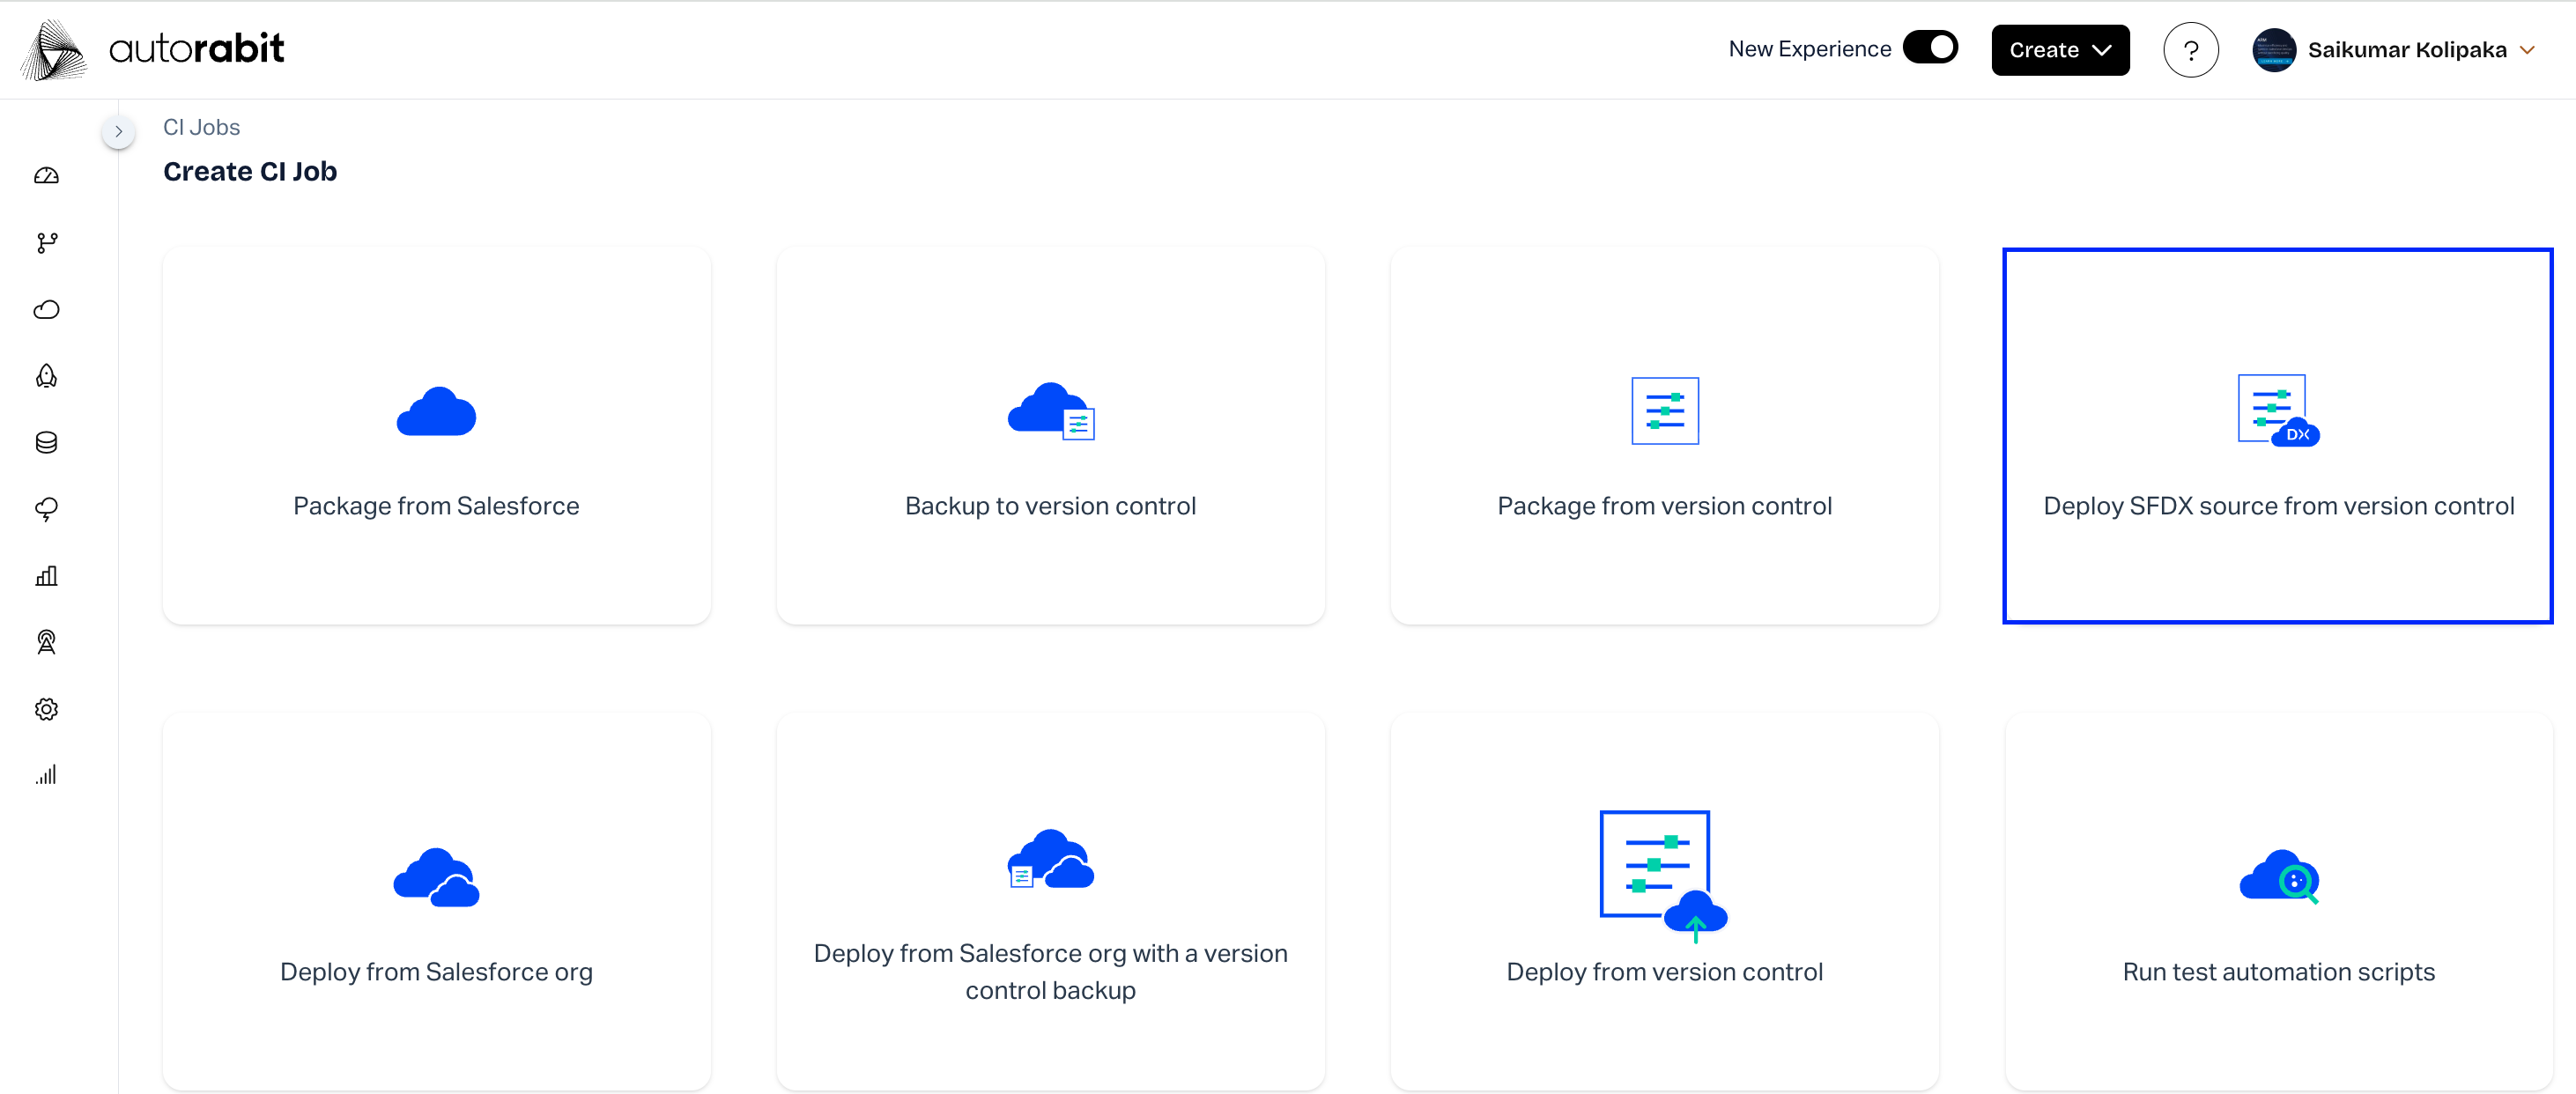The image size is (2576, 1094).
Task: Toggle the New Experience switch
Action: click(x=1929, y=48)
